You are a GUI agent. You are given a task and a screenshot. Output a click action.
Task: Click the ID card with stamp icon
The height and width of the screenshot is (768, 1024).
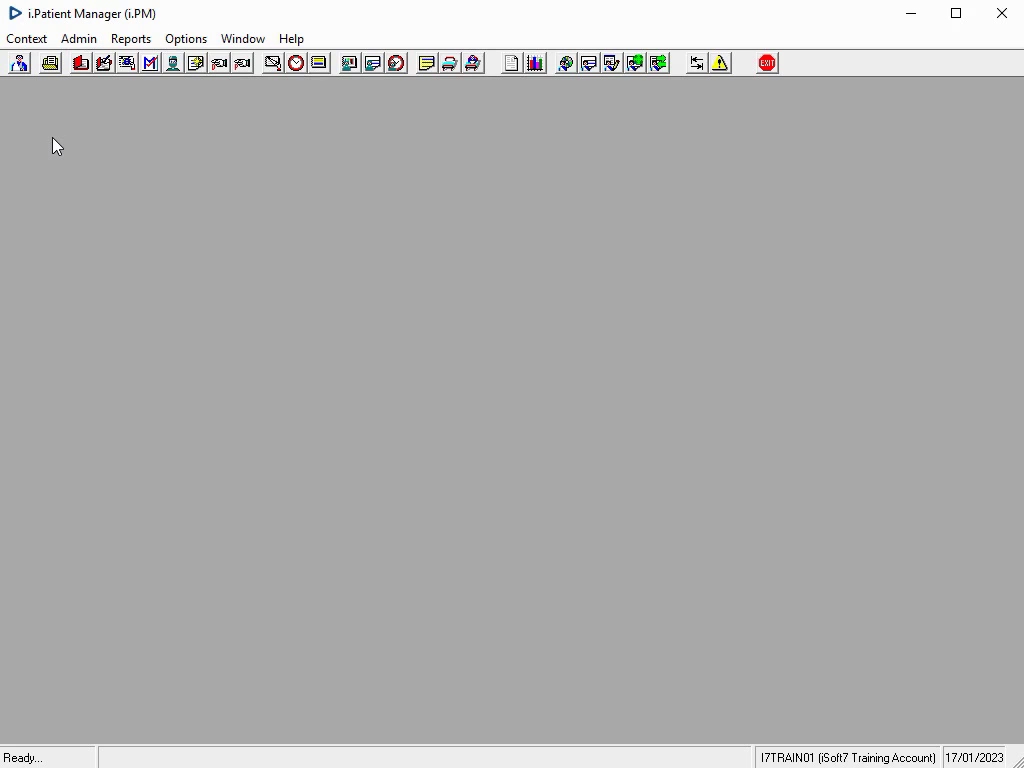pos(127,63)
